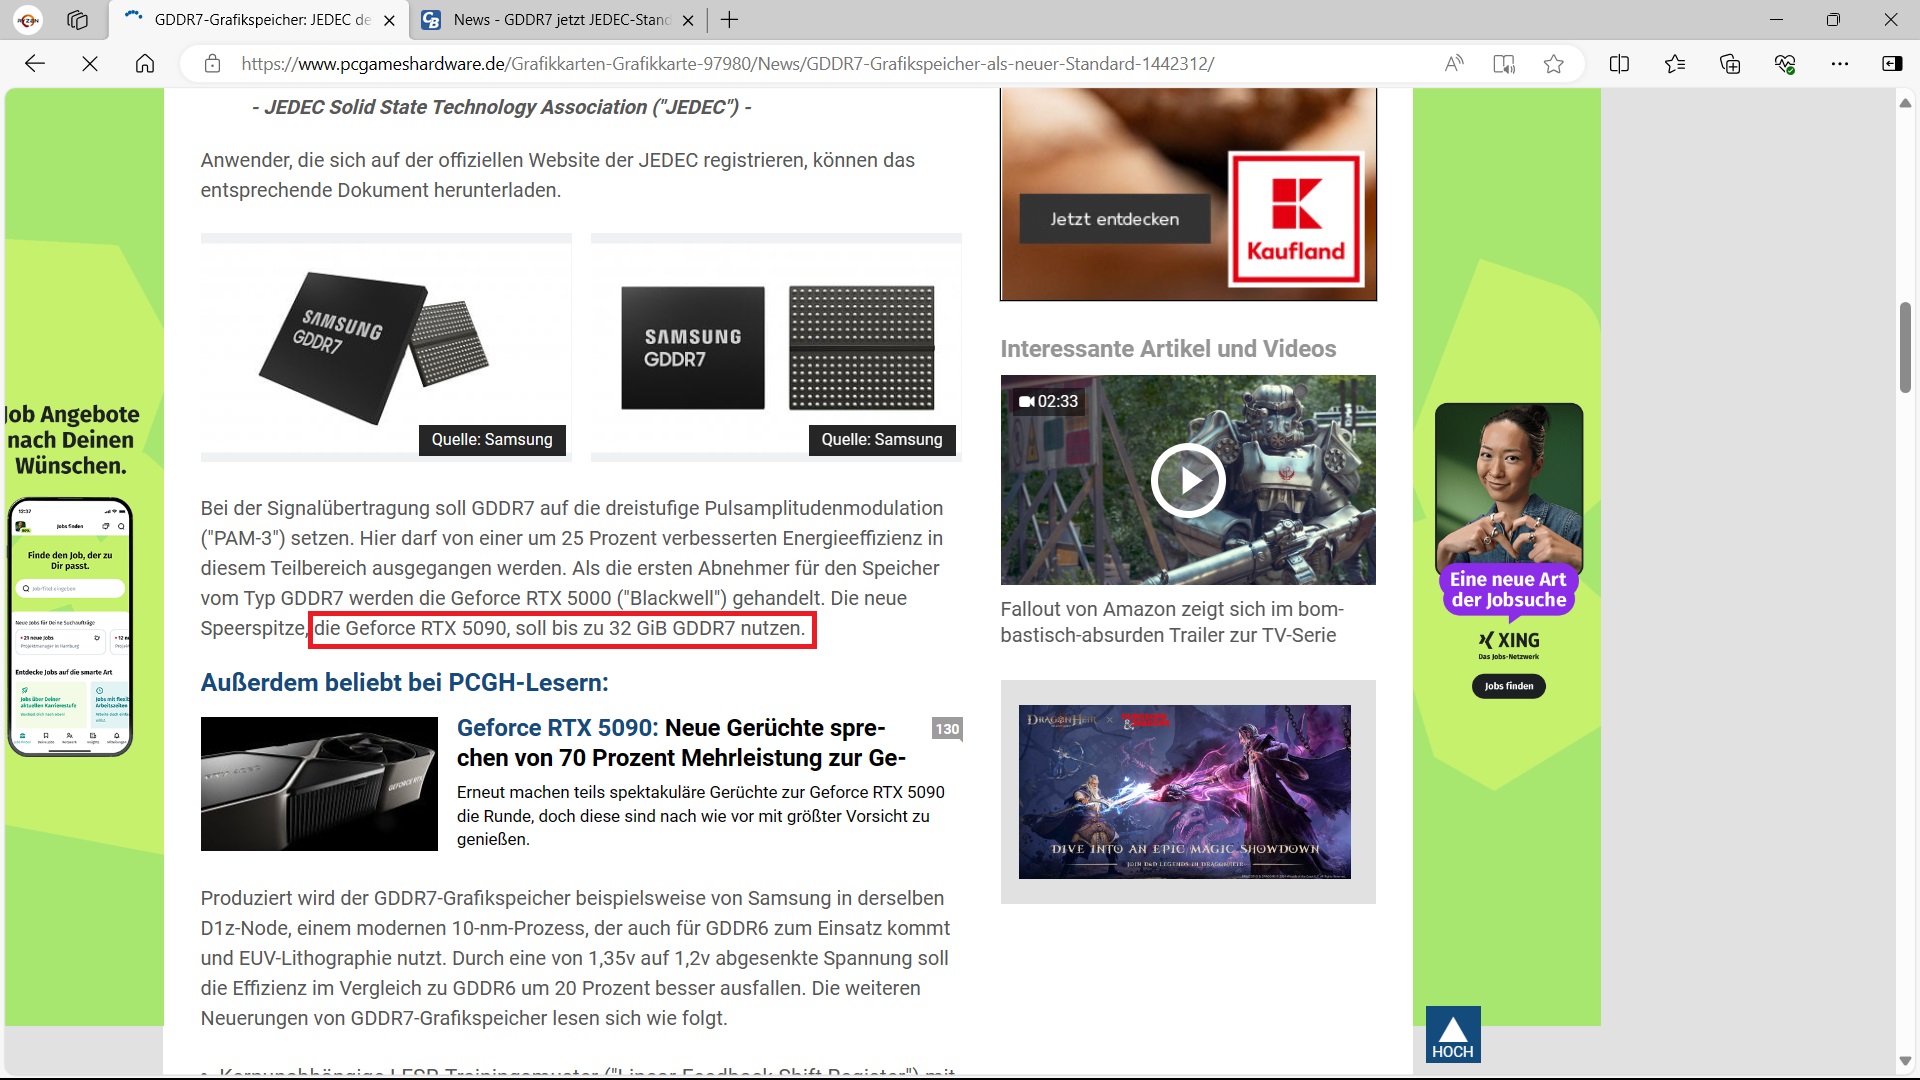The width and height of the screenshot is (1920, 1080).
Task: Open the home page icon
Action: click(x=145, y=64)
